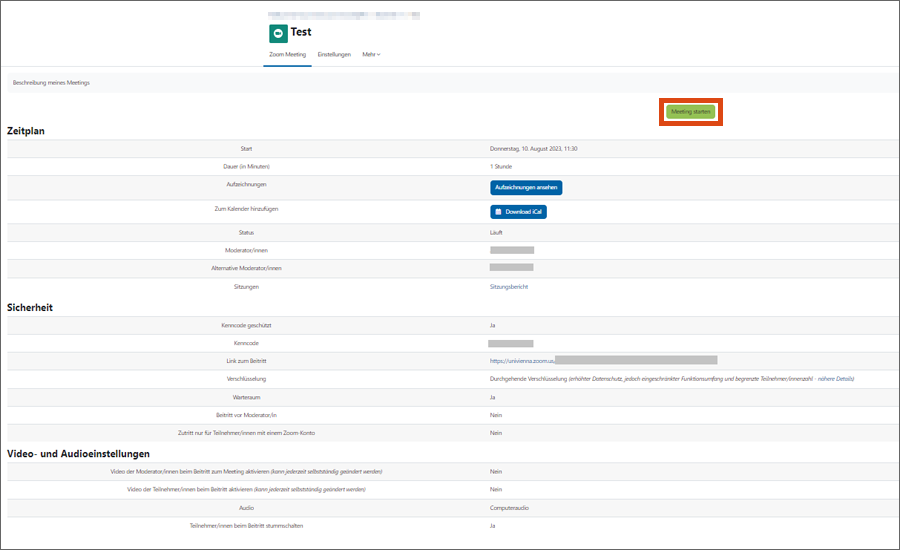This screenshot has width=900, height=550.
Task: Open the Sitzungsbericht link
Action: coord(509,286)
